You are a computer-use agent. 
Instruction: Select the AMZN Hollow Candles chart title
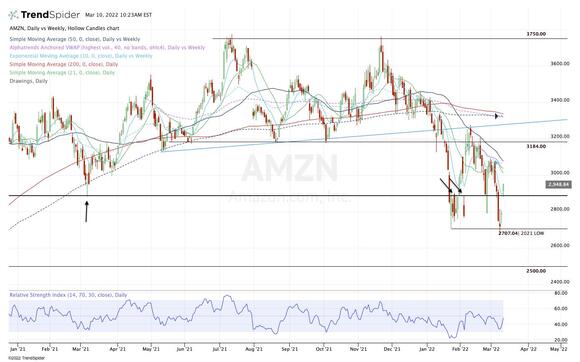tap(64, 28)
